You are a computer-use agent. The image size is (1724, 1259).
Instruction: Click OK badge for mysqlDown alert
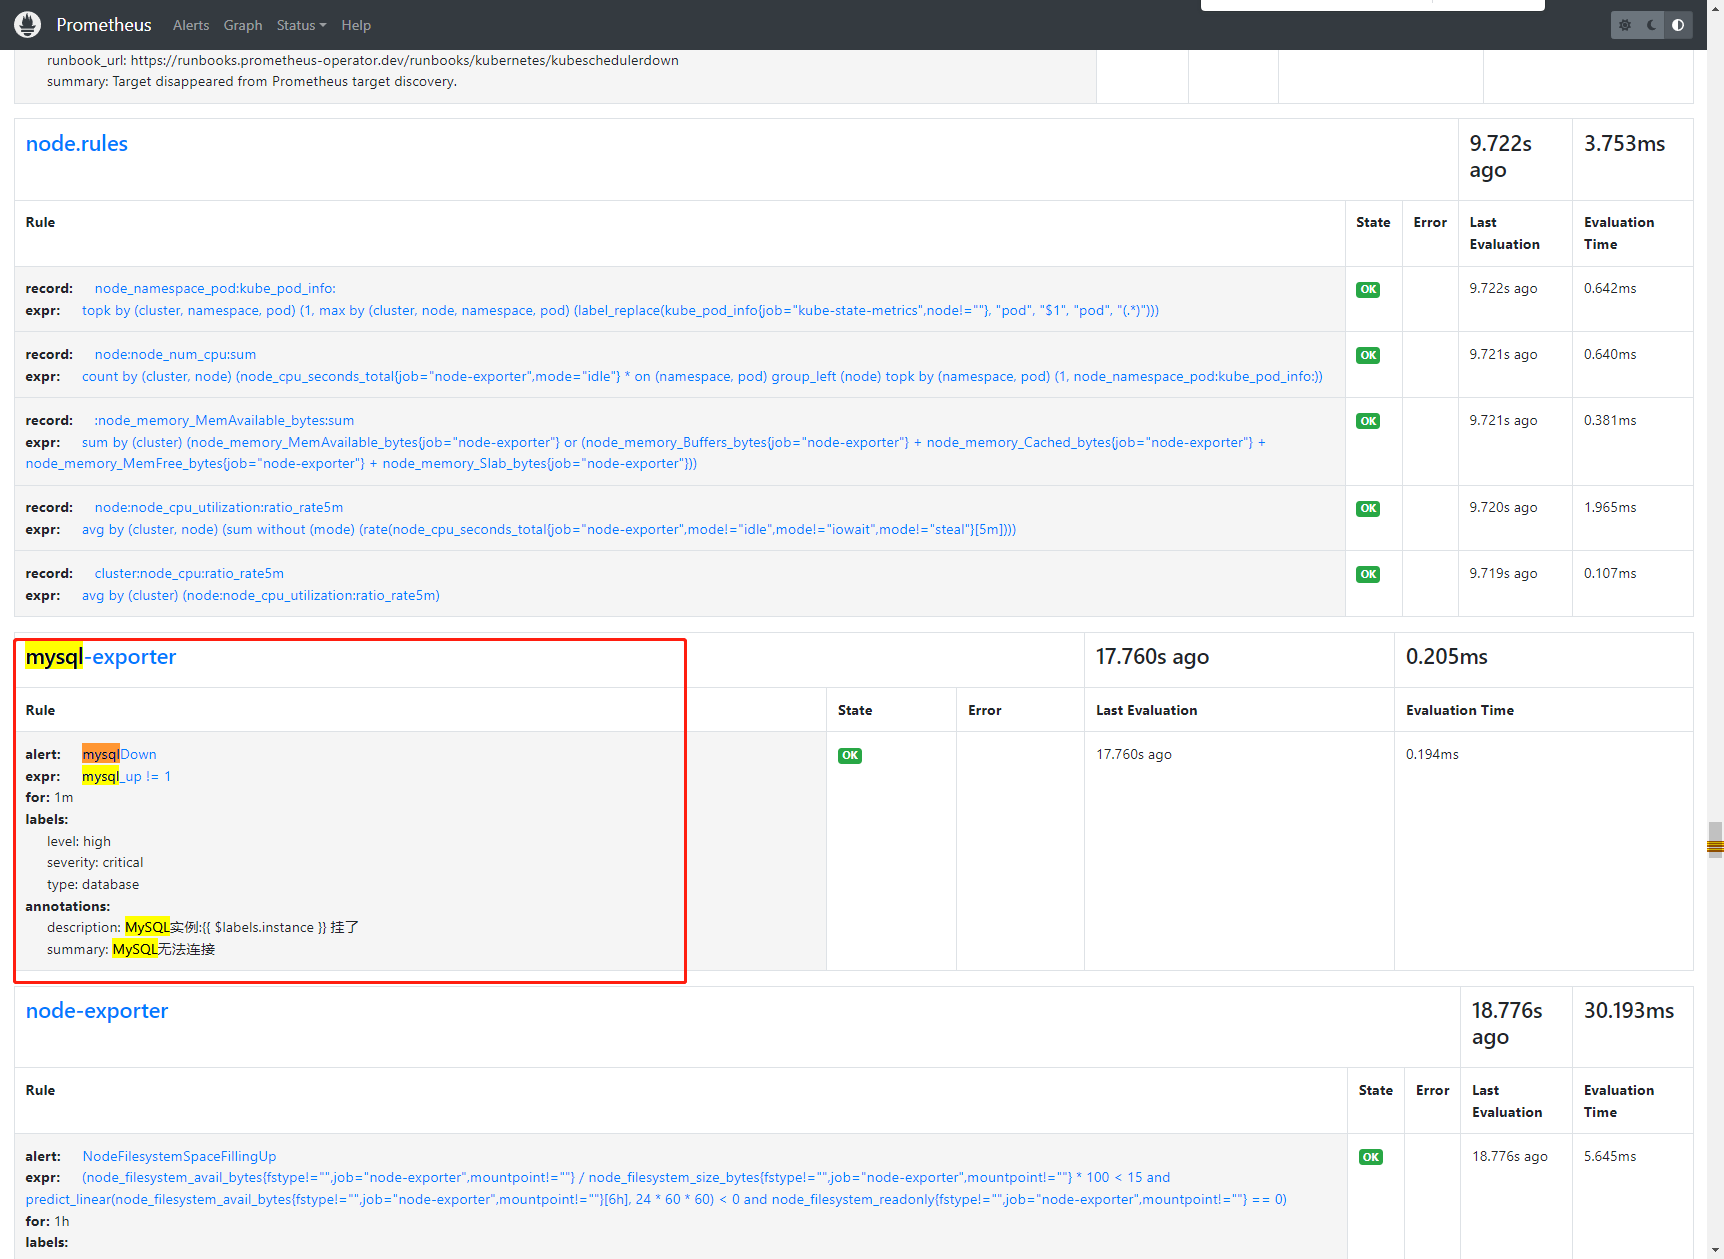(x=850, y=756)
